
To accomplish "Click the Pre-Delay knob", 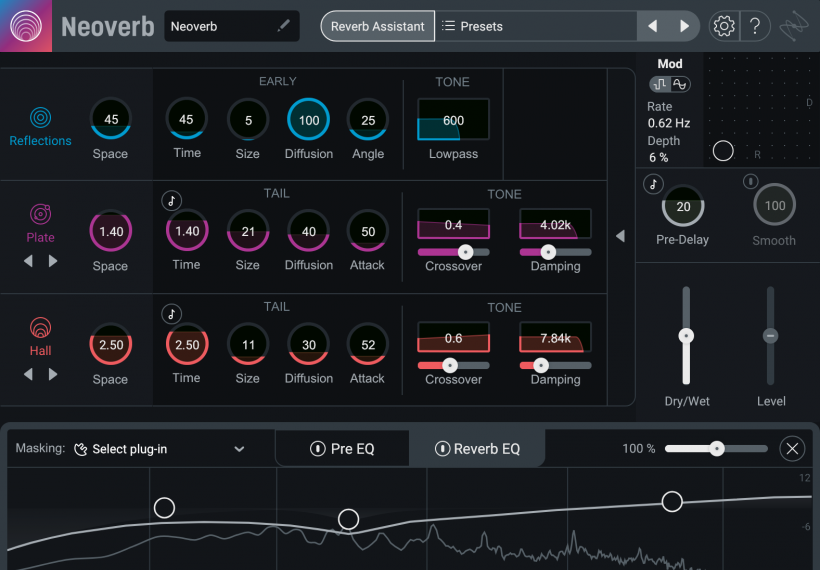I will click(683, 206).
